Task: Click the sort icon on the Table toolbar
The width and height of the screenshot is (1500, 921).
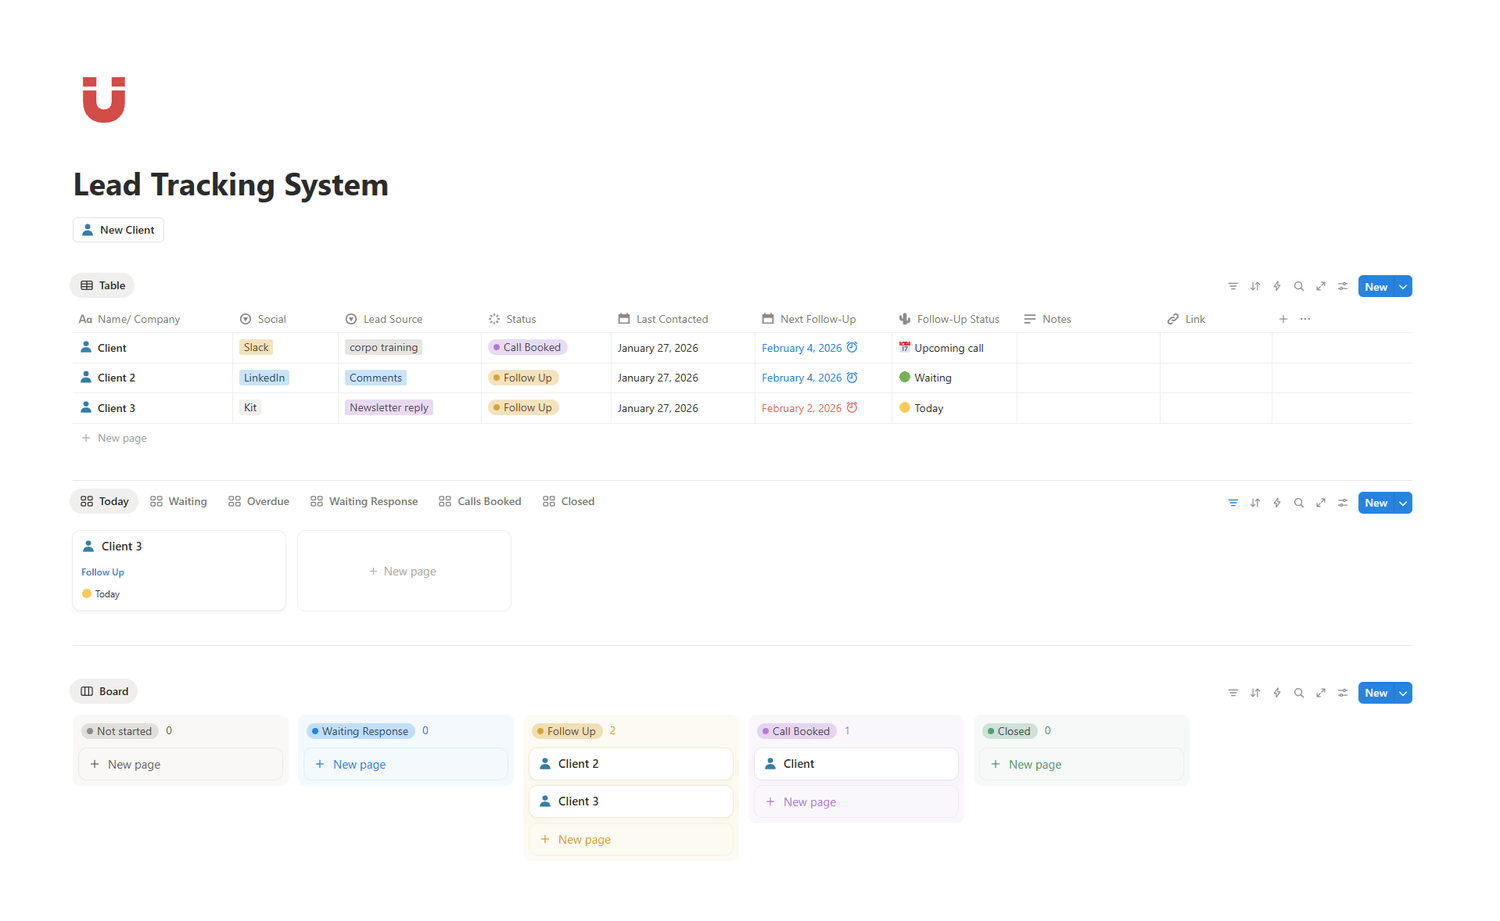Action: 1255,286
